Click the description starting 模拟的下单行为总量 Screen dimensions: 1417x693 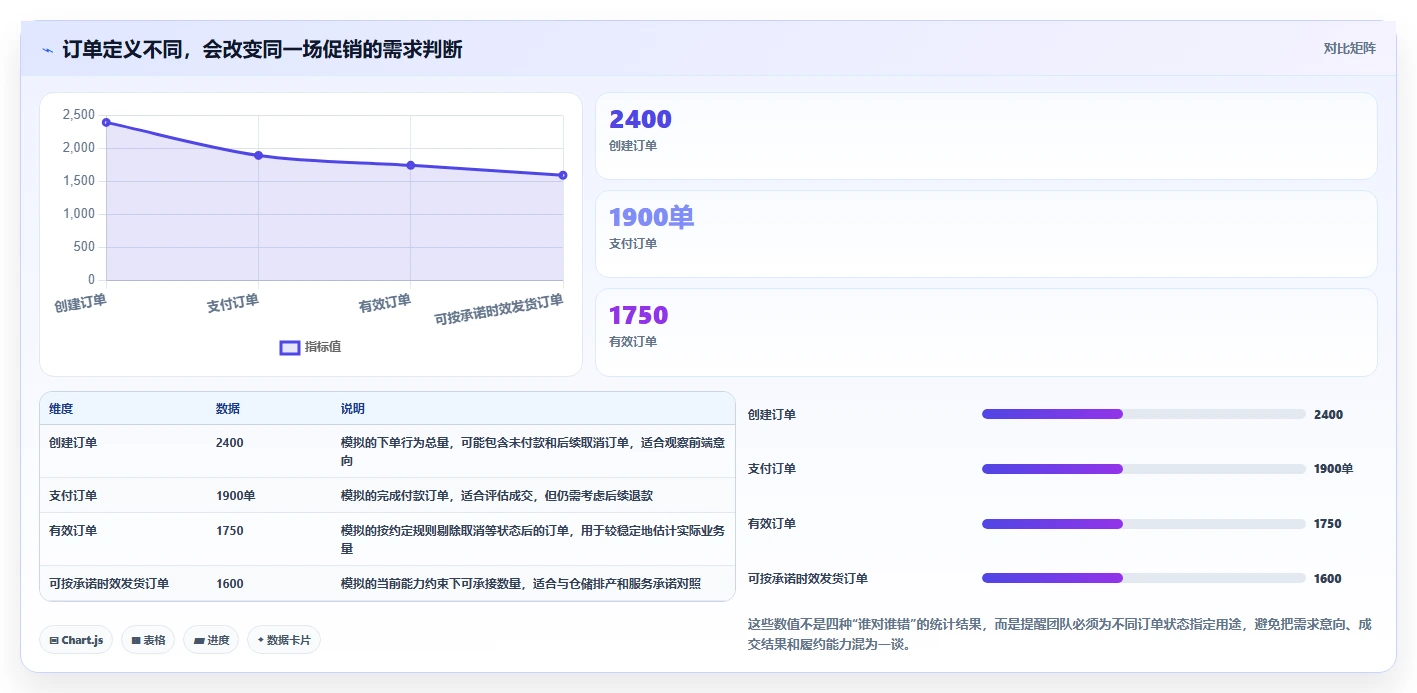click(x=533, y=451)
